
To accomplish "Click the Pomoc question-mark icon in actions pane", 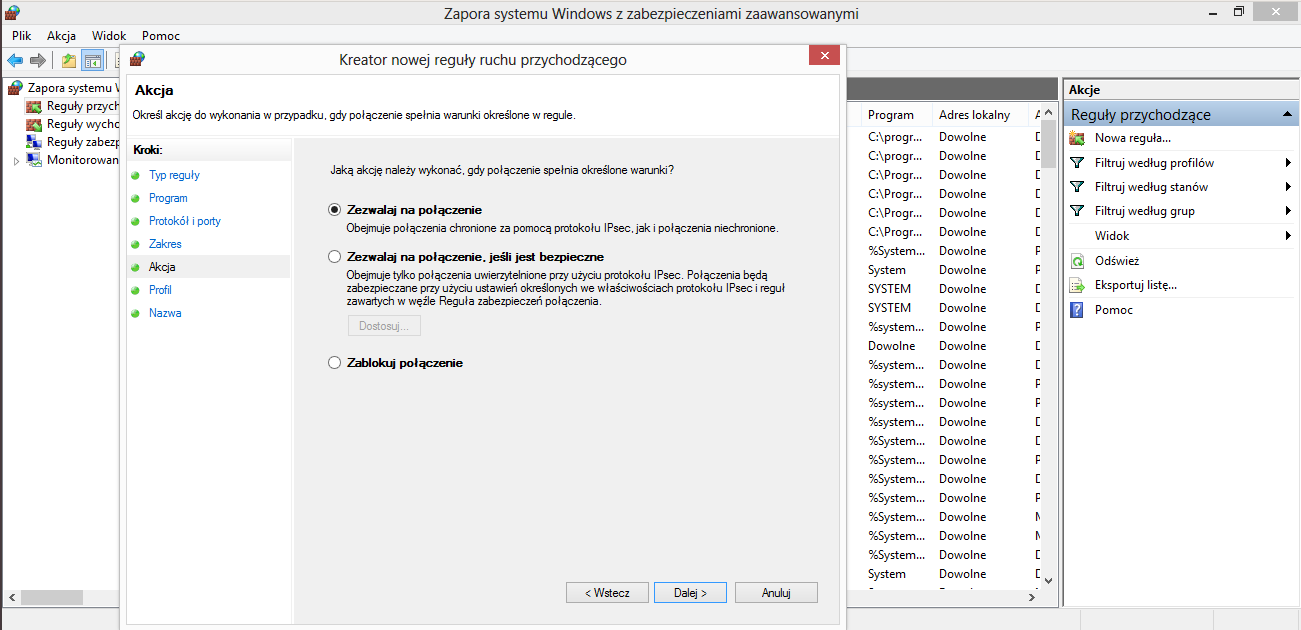I will click(1077, 310).
